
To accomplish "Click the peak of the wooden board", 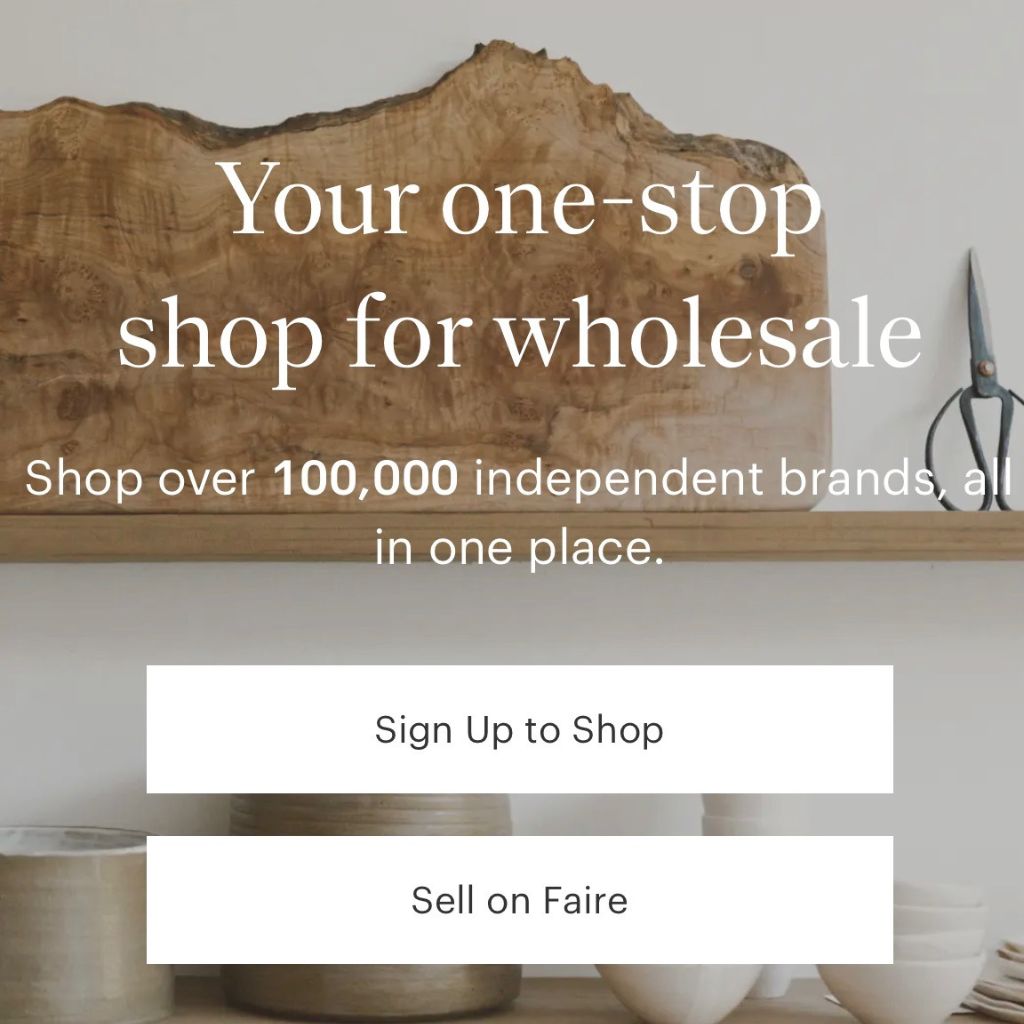I will coord(496,51).
